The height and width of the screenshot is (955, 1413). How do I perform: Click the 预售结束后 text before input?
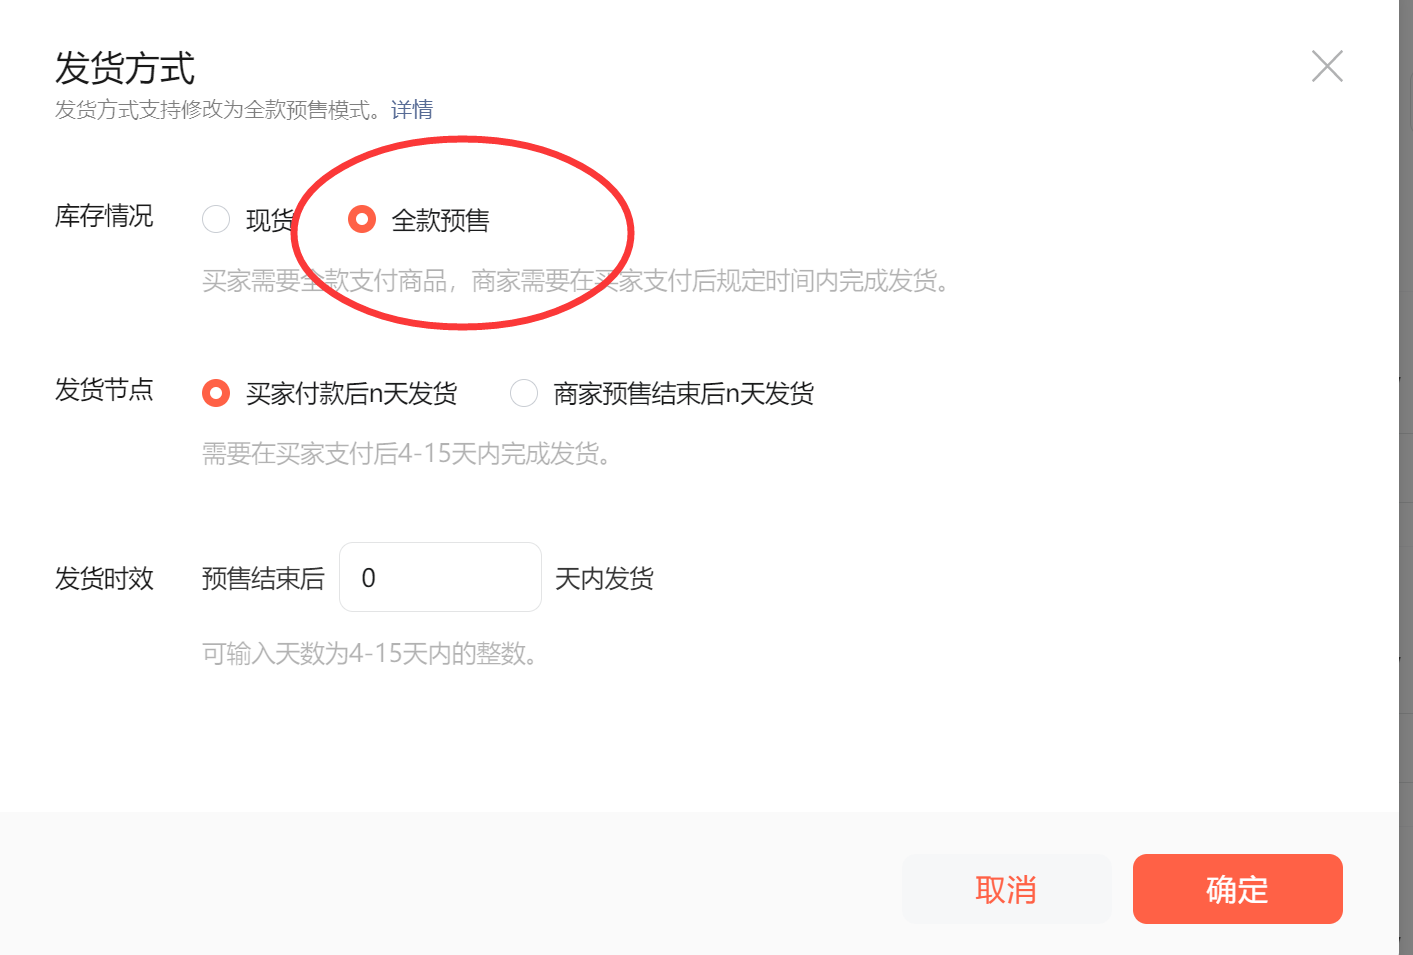click(x=263, y=578)
